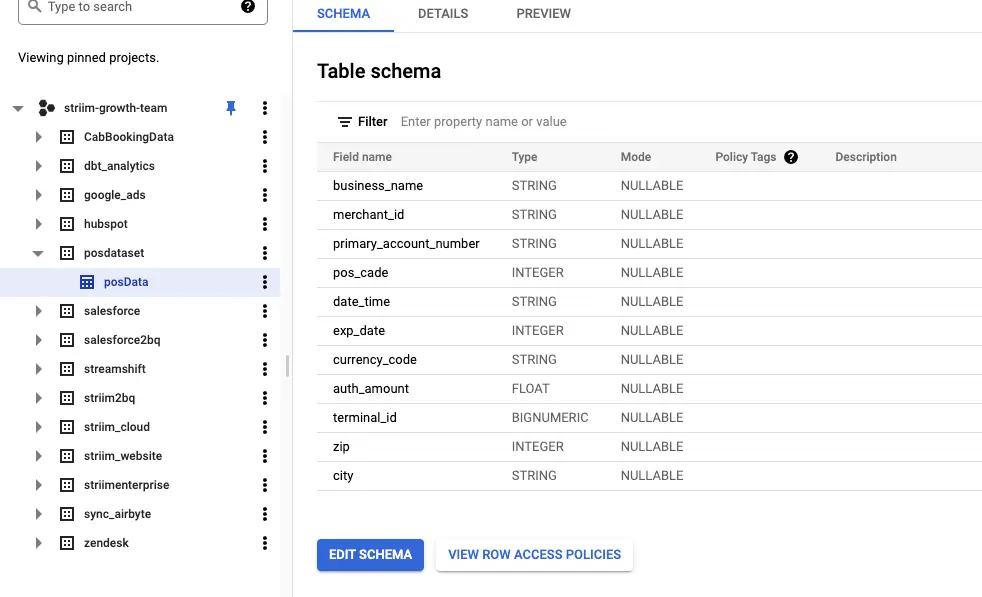Open more actions for striim-growth-team project

tap(265, 108)
